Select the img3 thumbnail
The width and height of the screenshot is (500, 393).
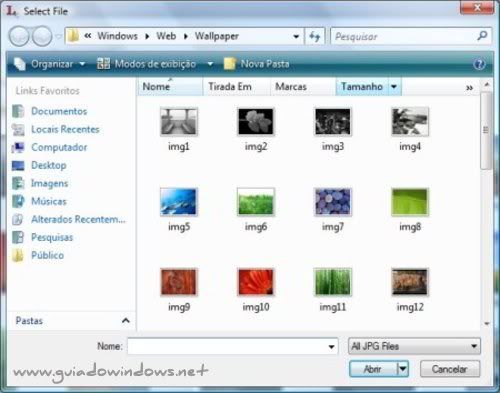[333, 121]
